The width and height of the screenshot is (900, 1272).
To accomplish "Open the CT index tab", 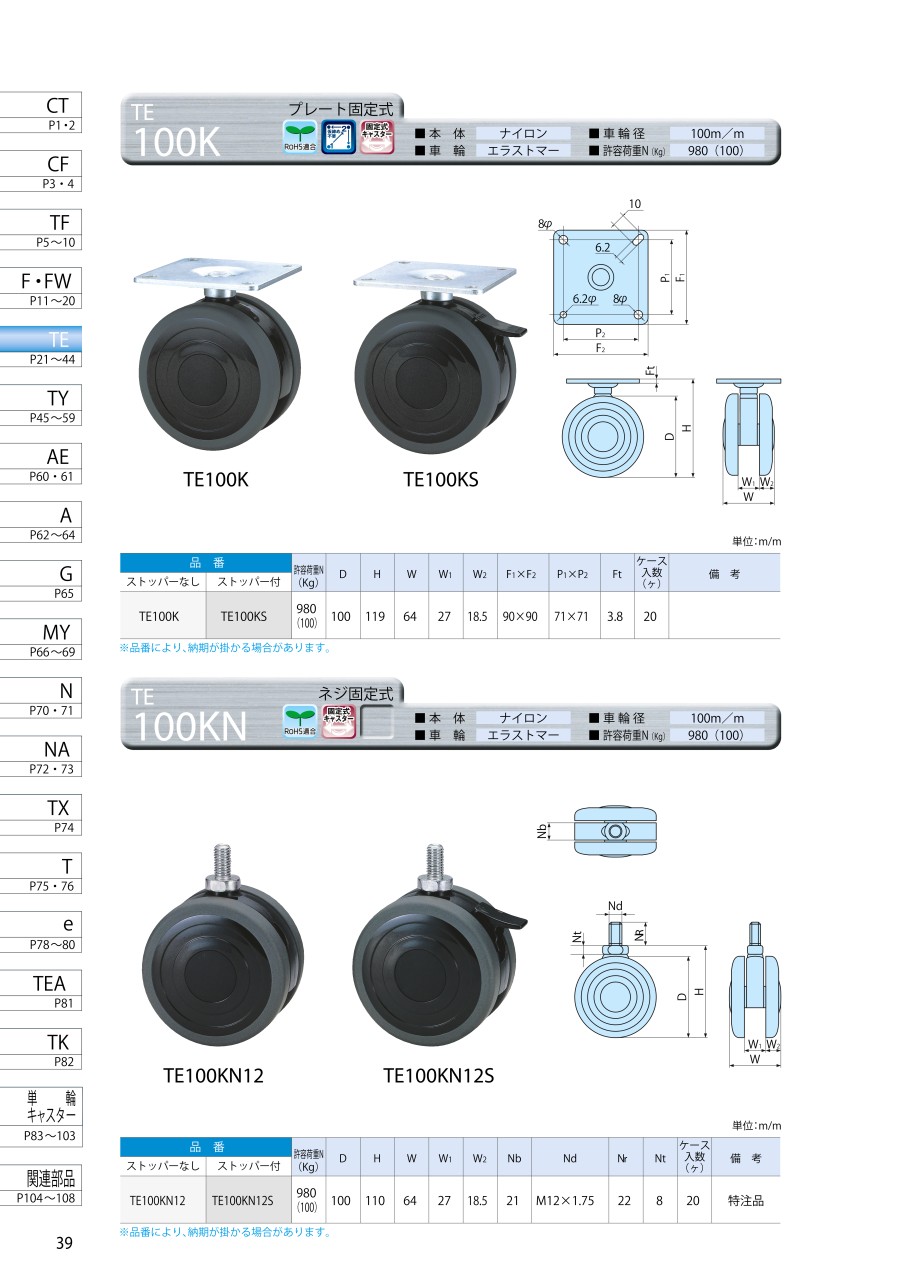I will [x=57, y=112].
